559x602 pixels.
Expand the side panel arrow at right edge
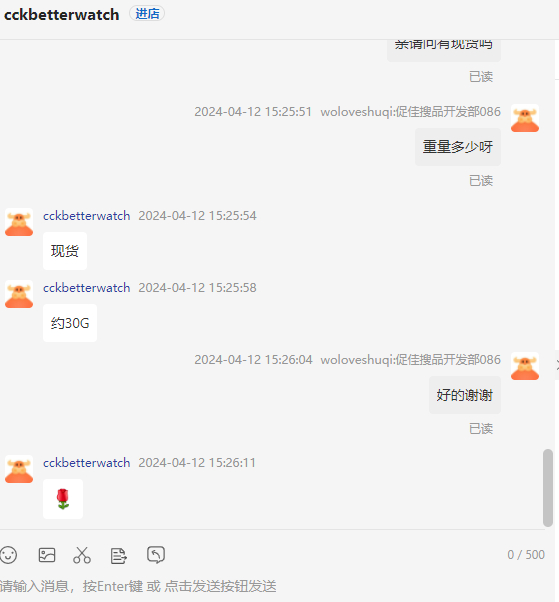(557, 365)
